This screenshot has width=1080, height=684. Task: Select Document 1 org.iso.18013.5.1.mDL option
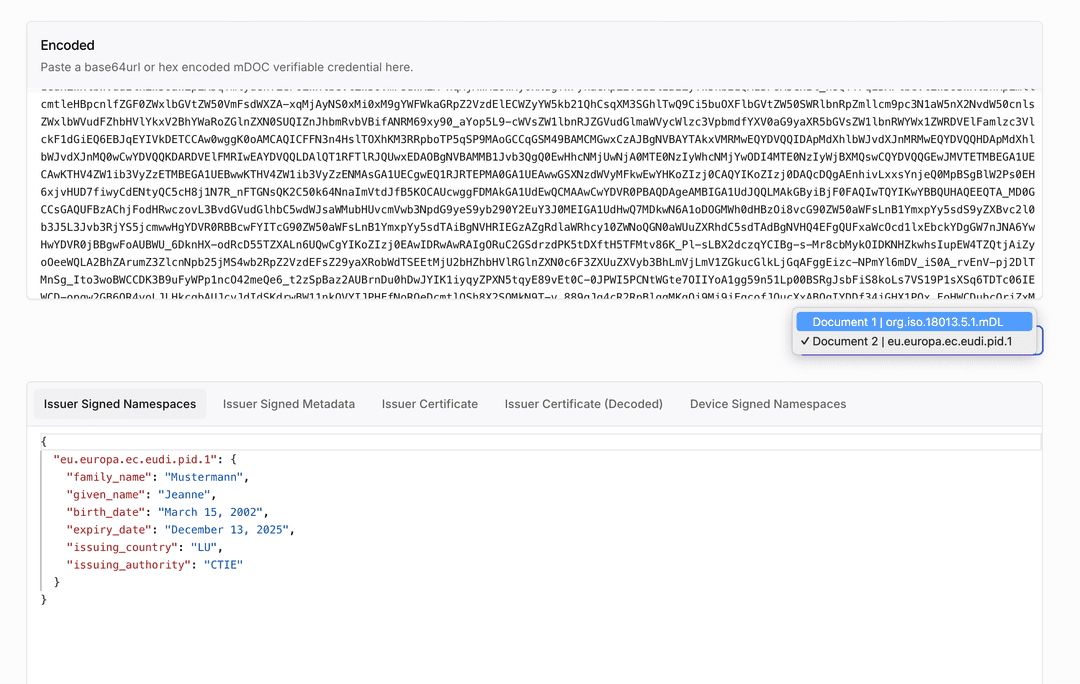(914, 322)
